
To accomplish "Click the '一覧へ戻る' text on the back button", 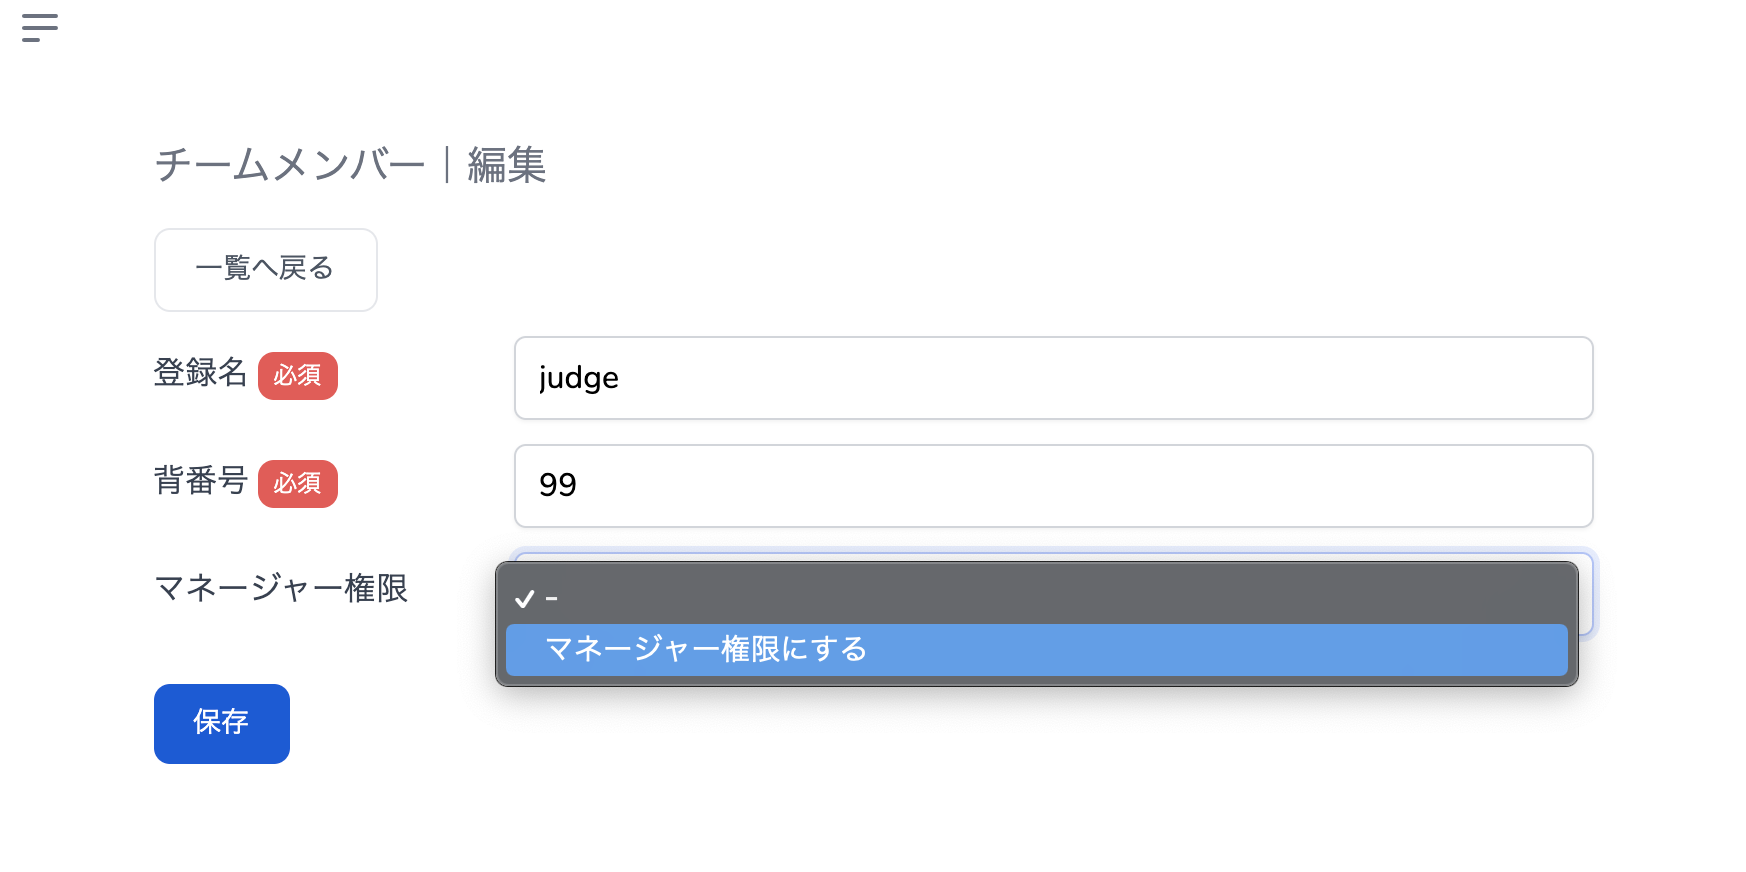I will [x=265, y=268].
